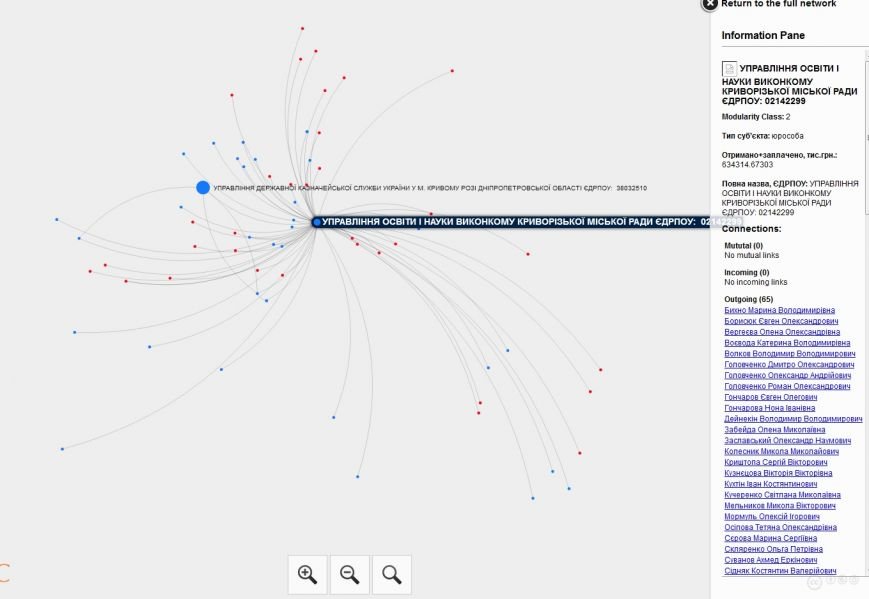Open link Головченко Дмитро Олександрович
The height and width of the screenshot is (599, 869).
coord(789,365)
